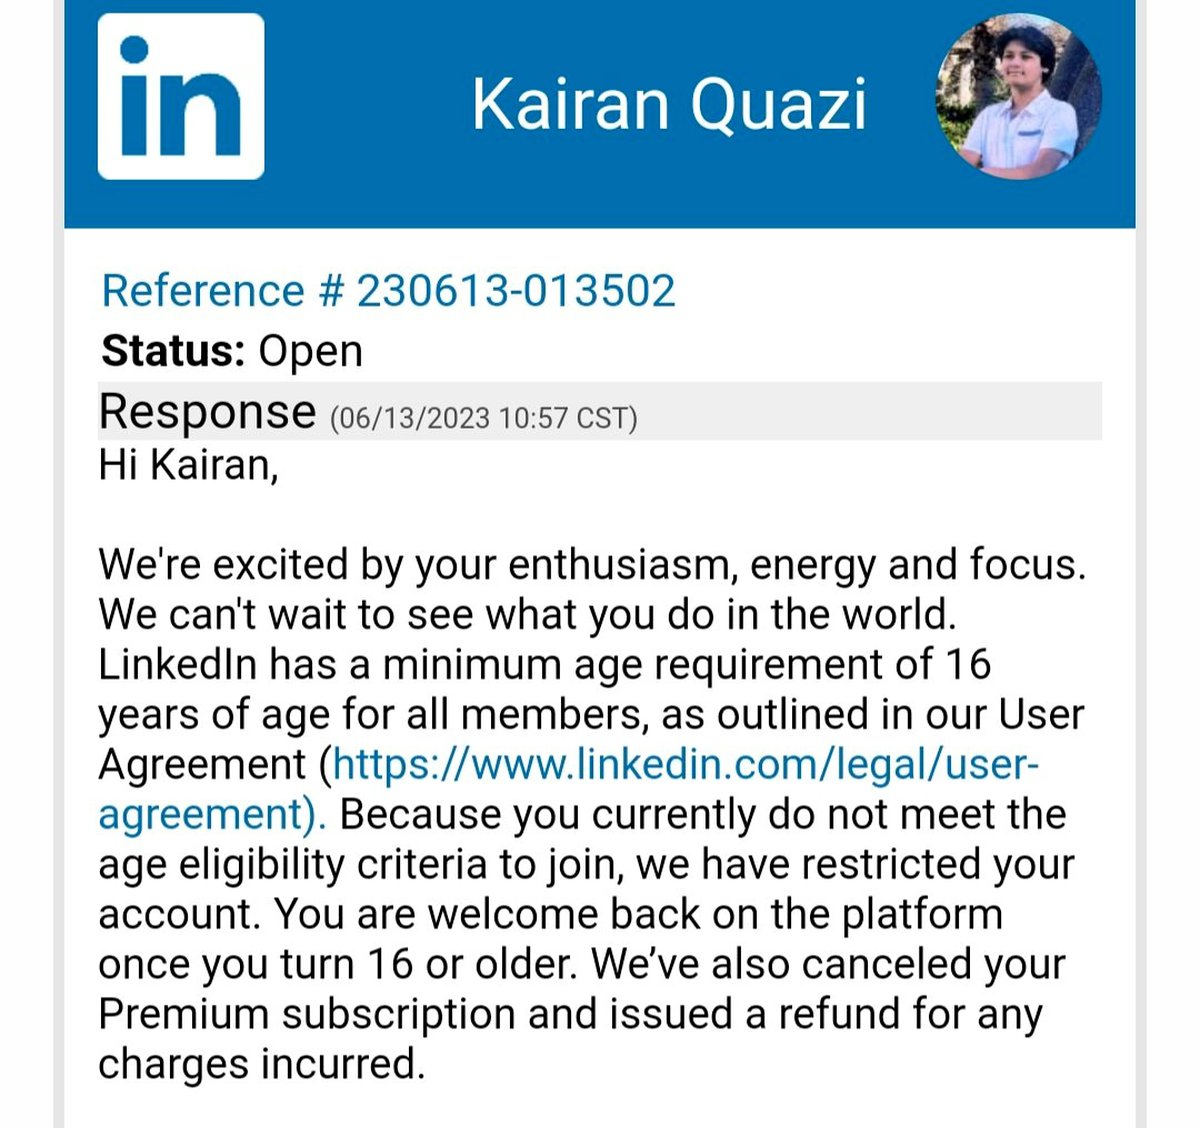1200x1128 pixels.
Task: Open Kairan Quazi's circular profile photo
Action: coord(1018,96)
